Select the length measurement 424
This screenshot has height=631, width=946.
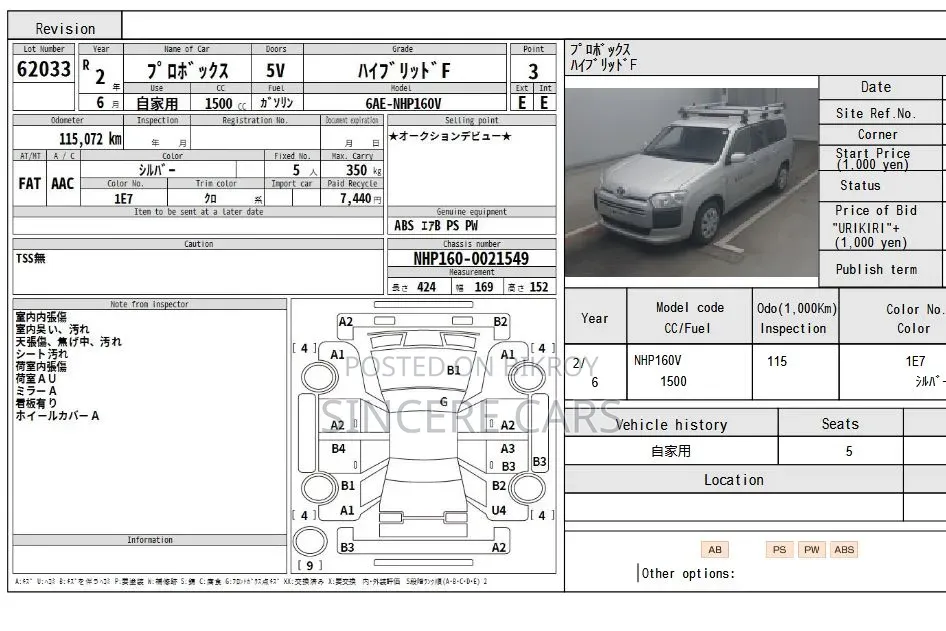pyautogui.click(x=426, y=287)
